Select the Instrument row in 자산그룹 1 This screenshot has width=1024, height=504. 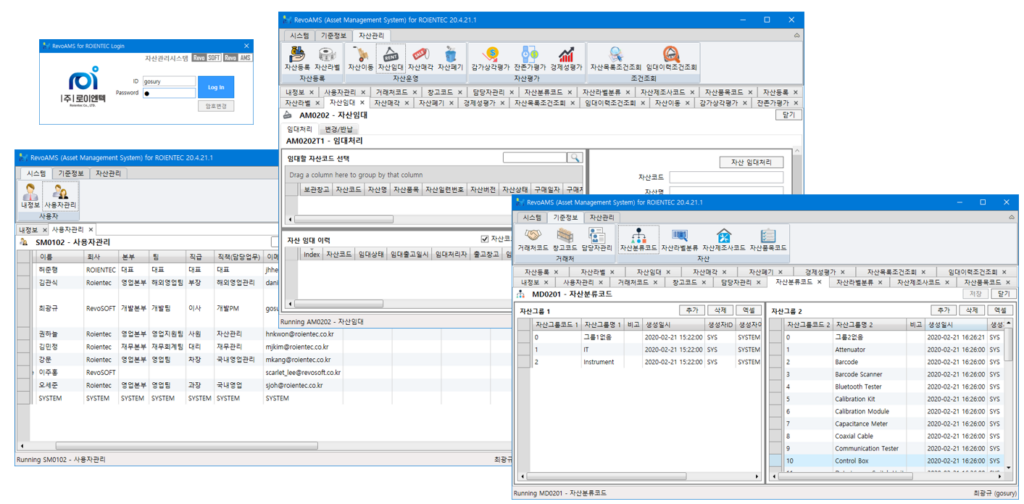tap(639, 362)
